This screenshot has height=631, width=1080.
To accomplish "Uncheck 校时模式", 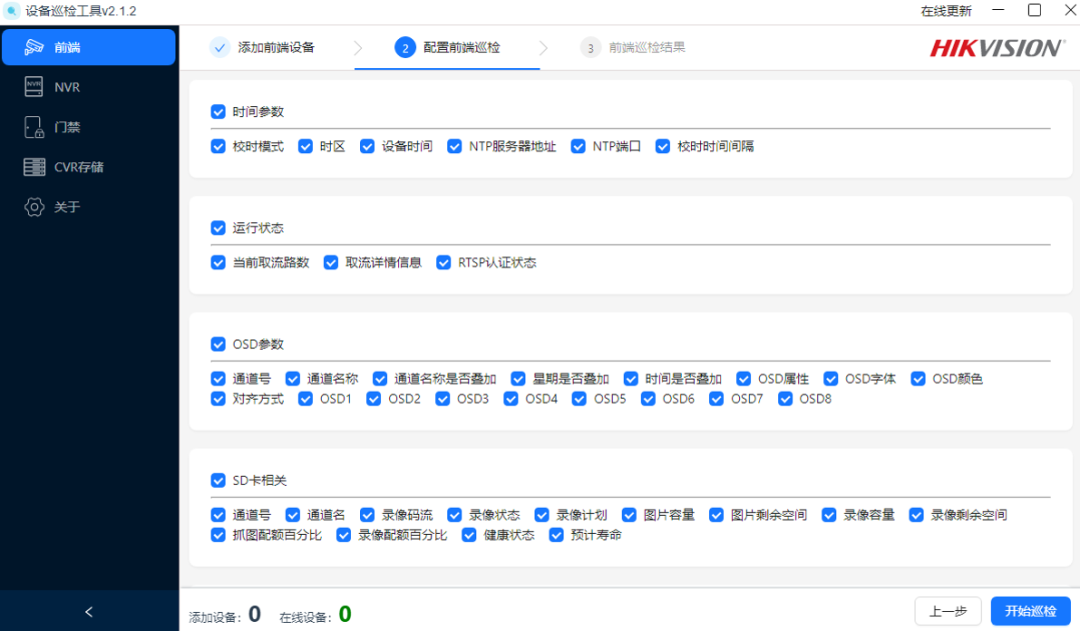I will click(x=218, y=146).
